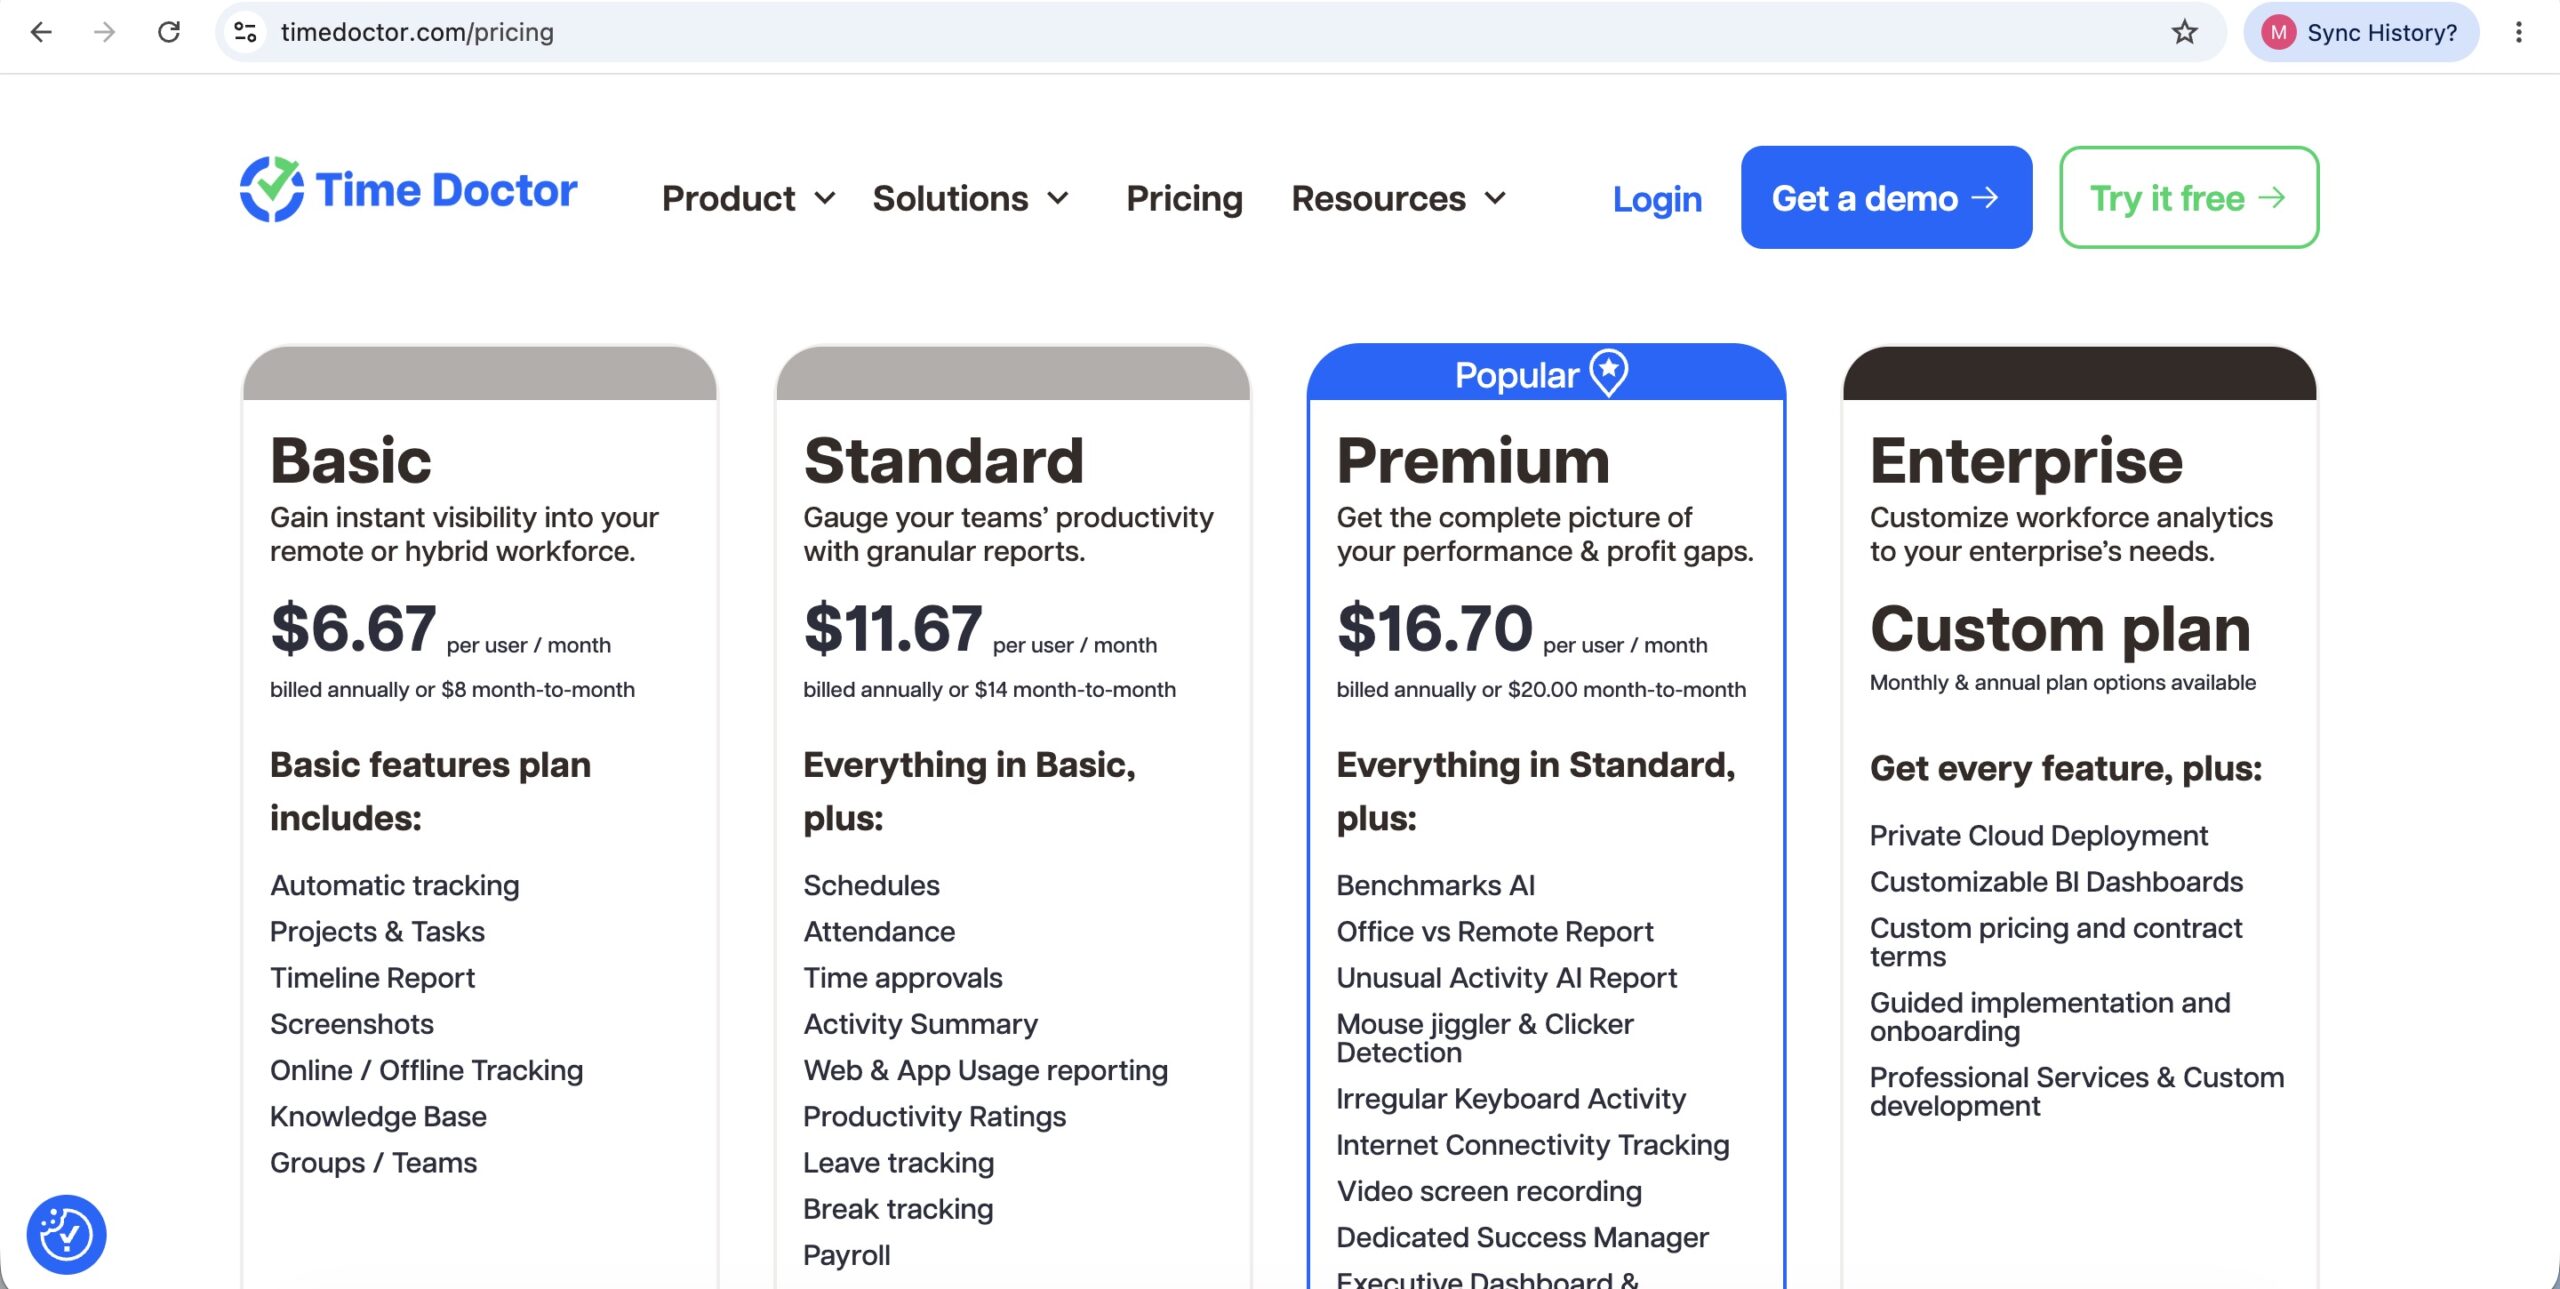Click 'billed annually or $20.00 month-to-month'
Screen dimensions: 2560x1289
(1541, 689)
